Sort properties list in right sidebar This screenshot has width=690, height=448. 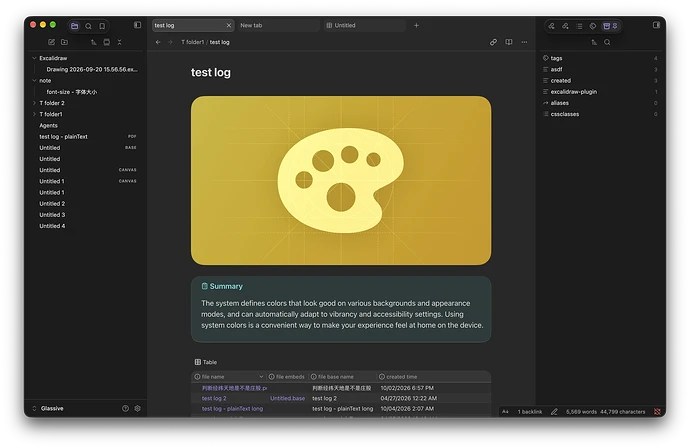[x=594, y=42]
